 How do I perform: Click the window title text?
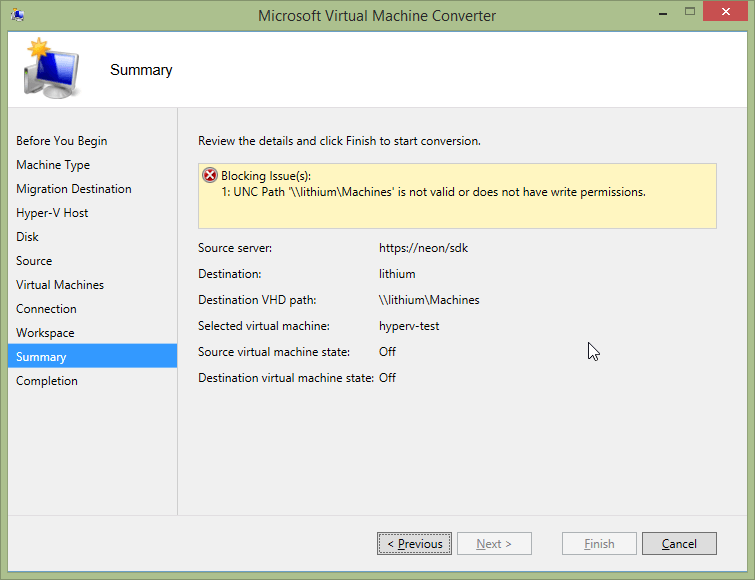(377, 15)
